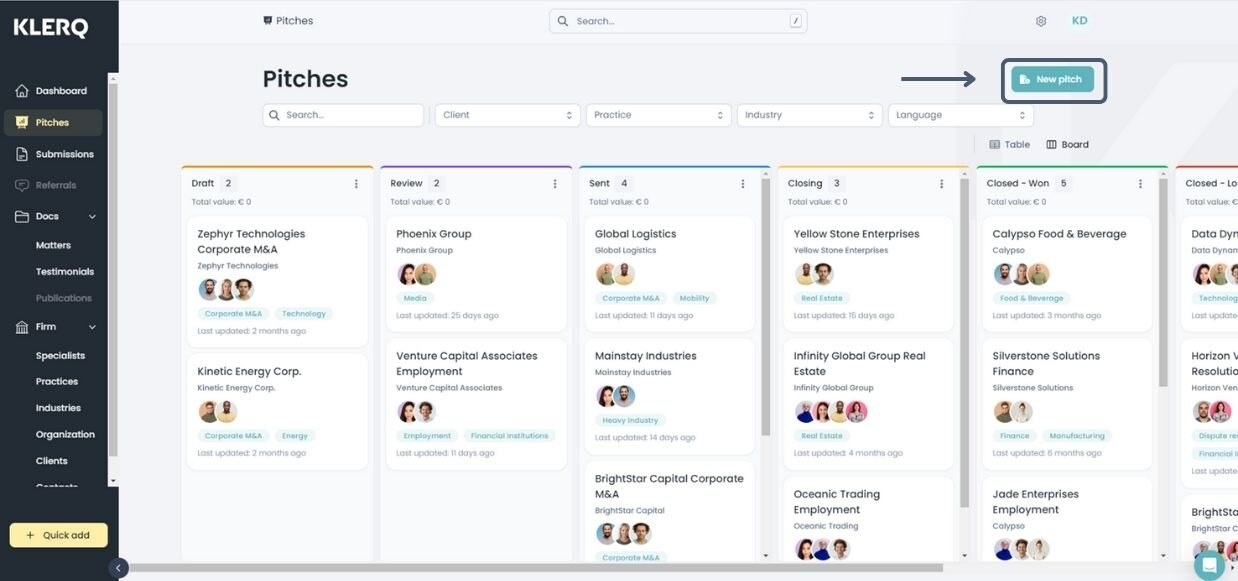1238x581 pixels.
Task: Open Silverstone Solutions Finance pitch
Action: [x=1067, y=403]
